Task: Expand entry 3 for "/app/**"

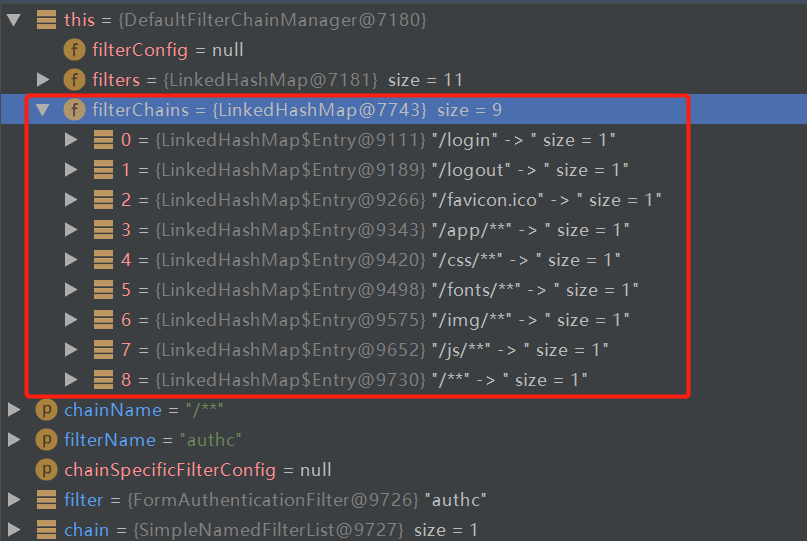Action: (x=71, y=230)
